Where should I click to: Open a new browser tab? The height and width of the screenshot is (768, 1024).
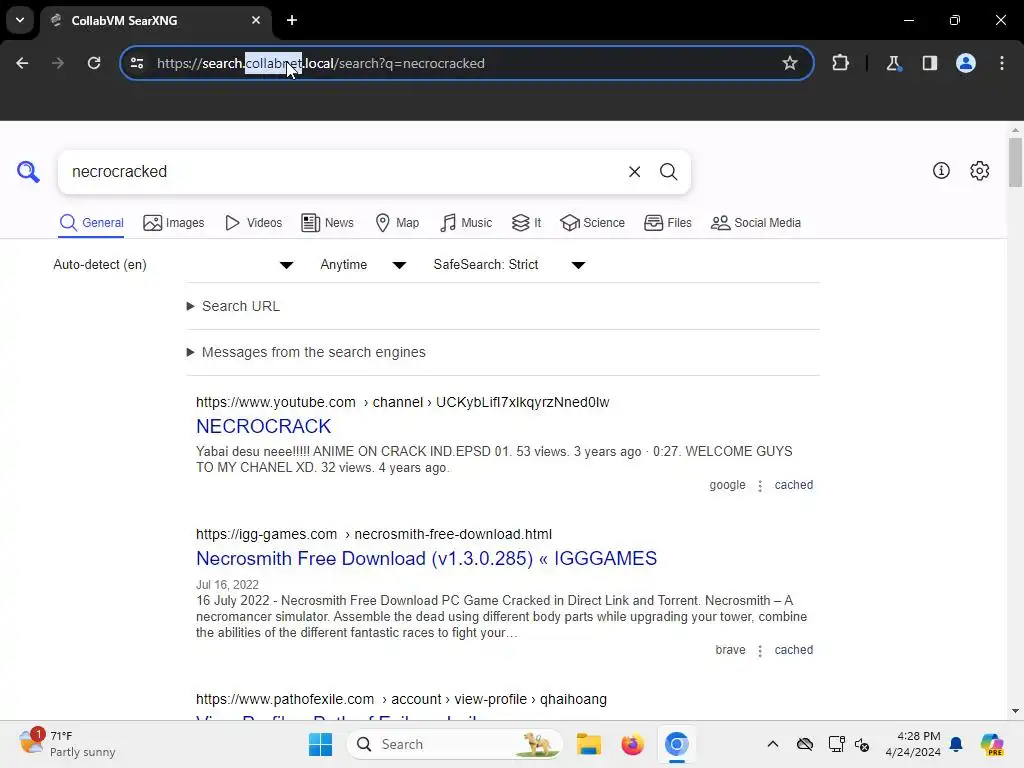tap(292, 20)
